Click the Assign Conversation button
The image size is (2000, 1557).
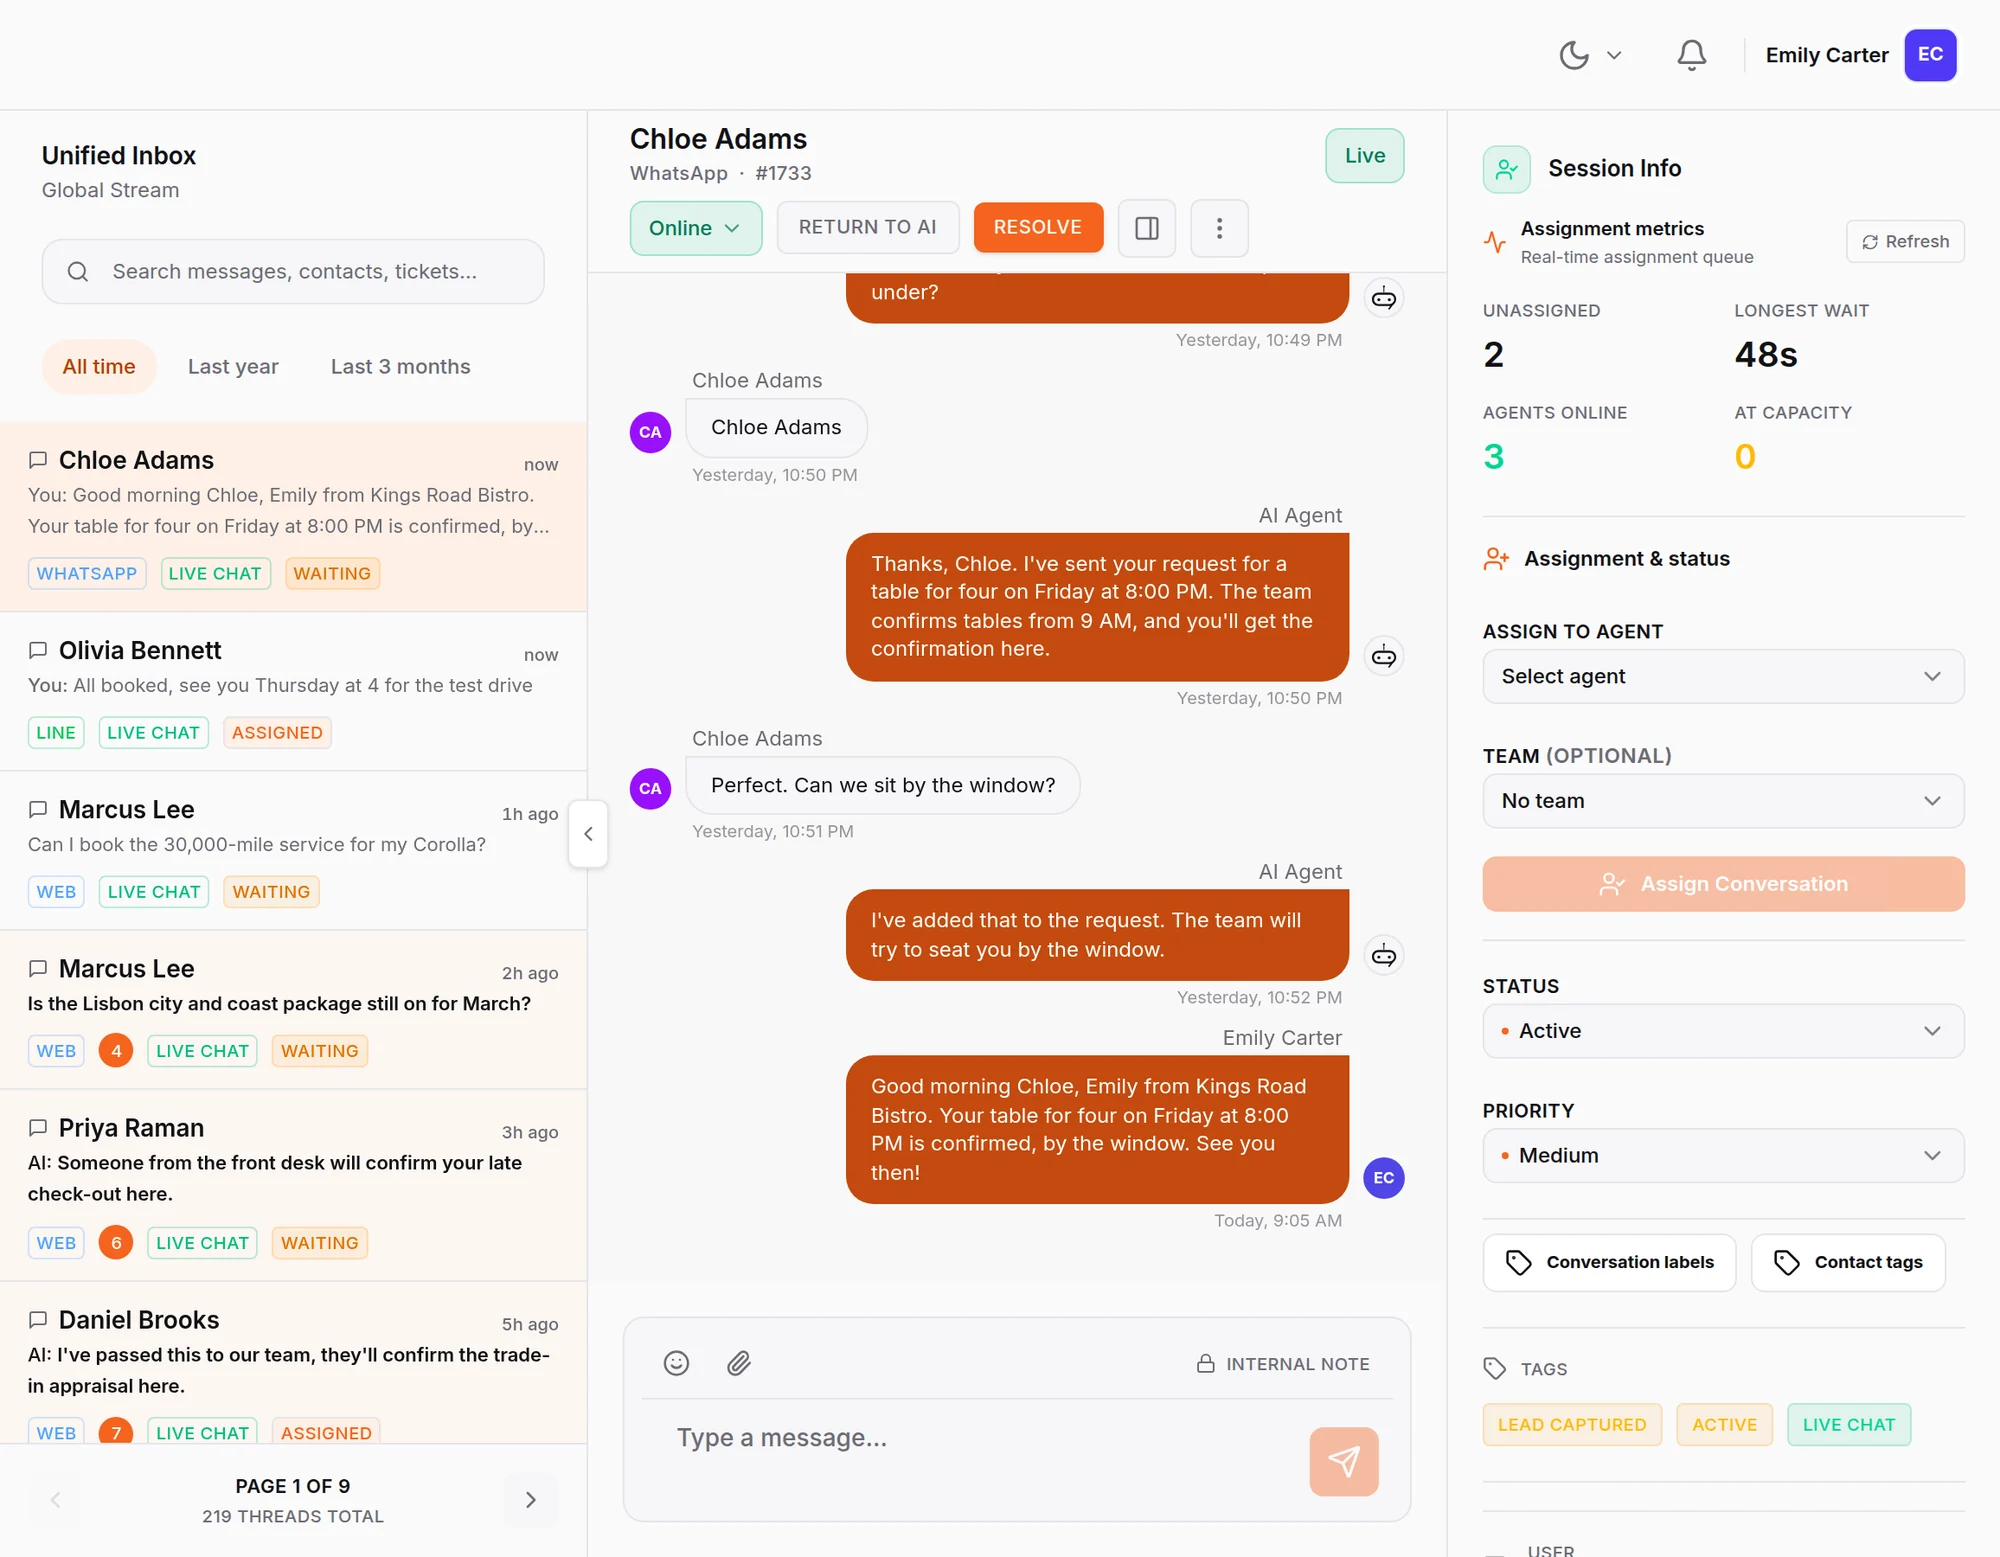click(1722, 884)
